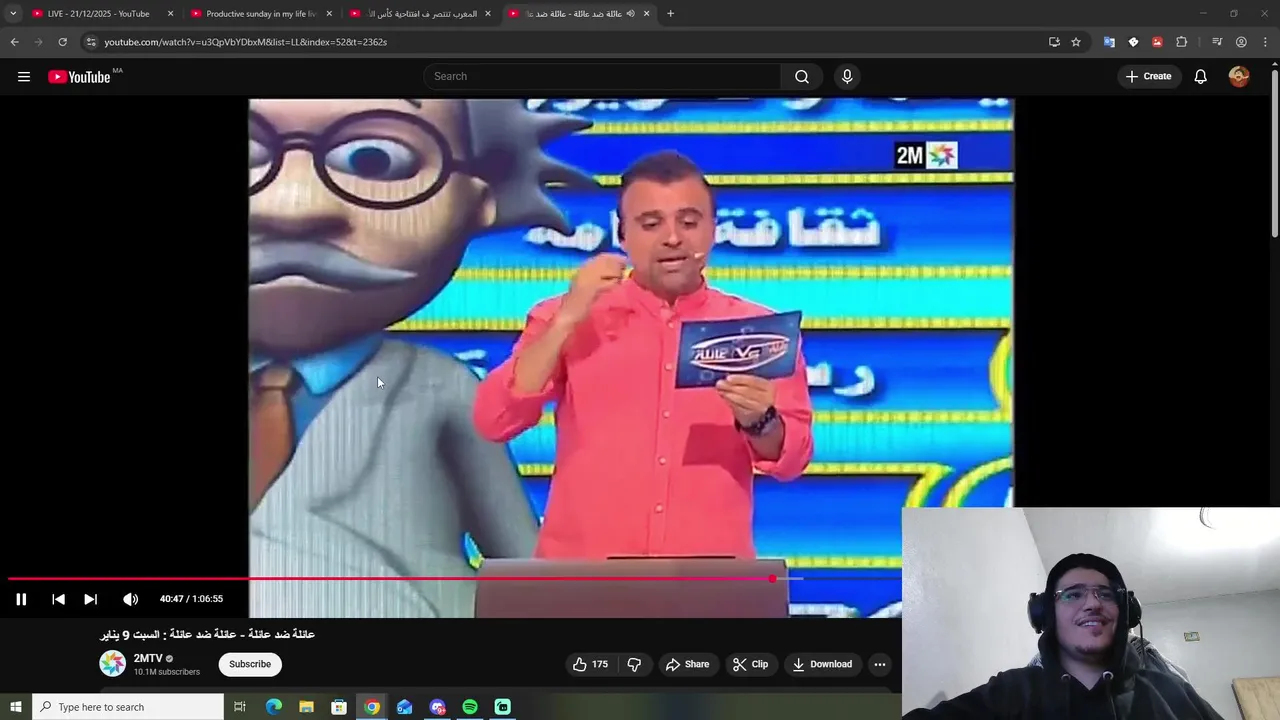Download the video
Viewport: 1280px width, 720px height.
[822, 664]
